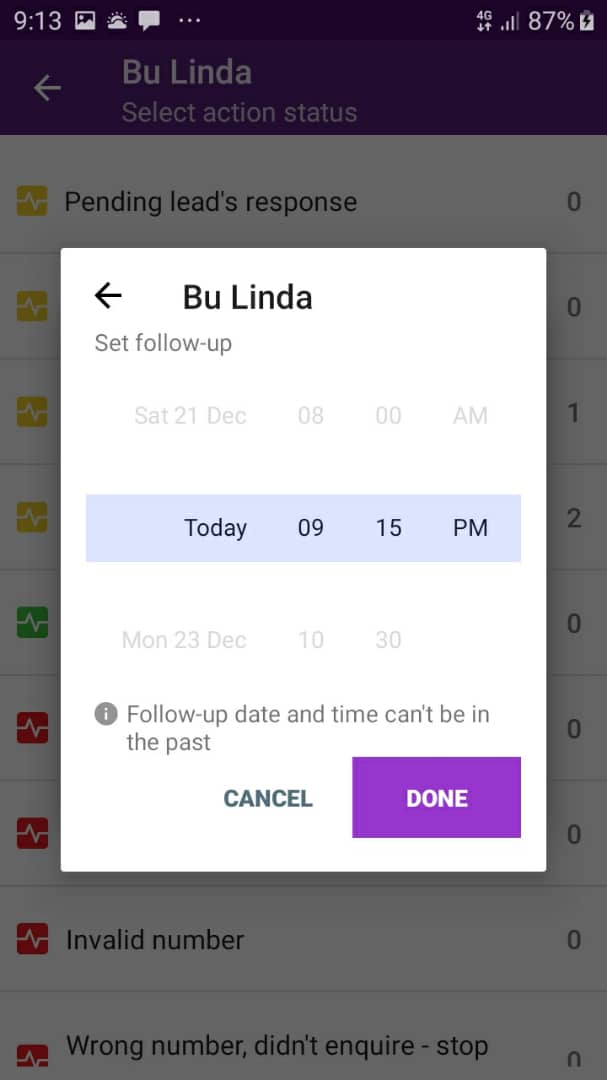The height and width of the screenshot is (1080, 607).
Task: Pick hour 10 in the time picker
Action: (x=311, y=640)
